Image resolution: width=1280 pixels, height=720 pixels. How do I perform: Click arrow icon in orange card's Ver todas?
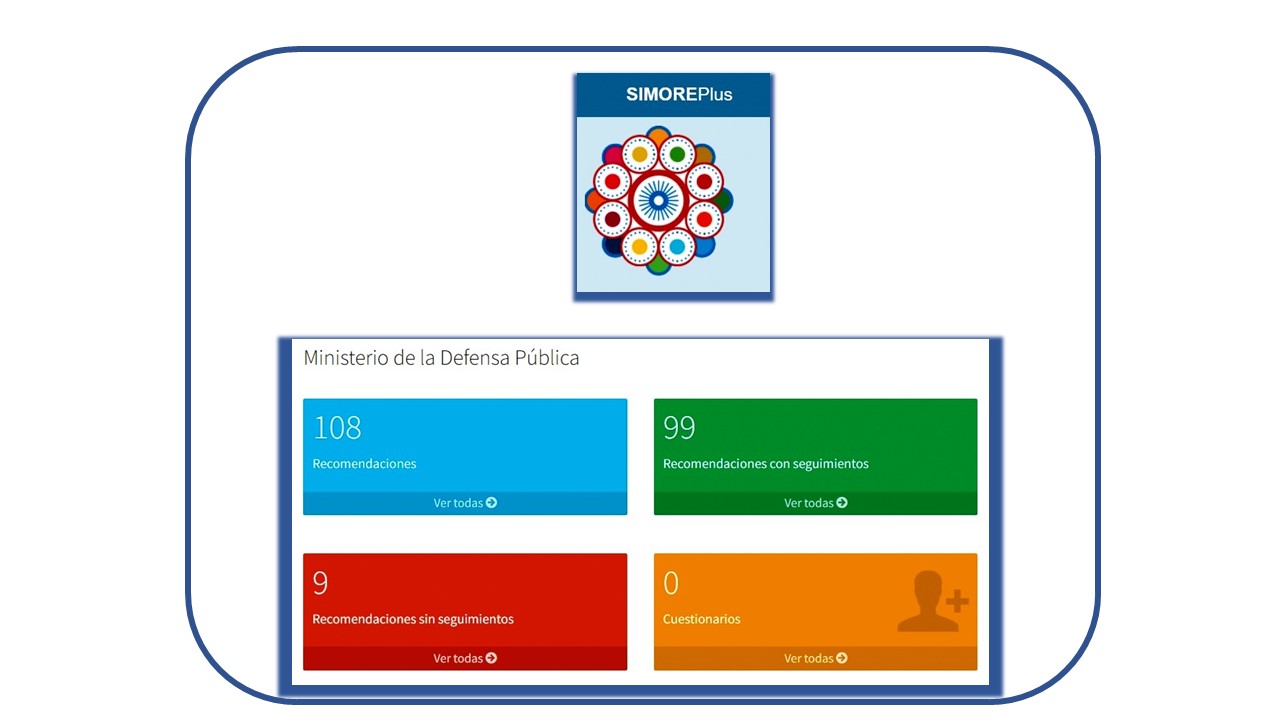point(842,658)
